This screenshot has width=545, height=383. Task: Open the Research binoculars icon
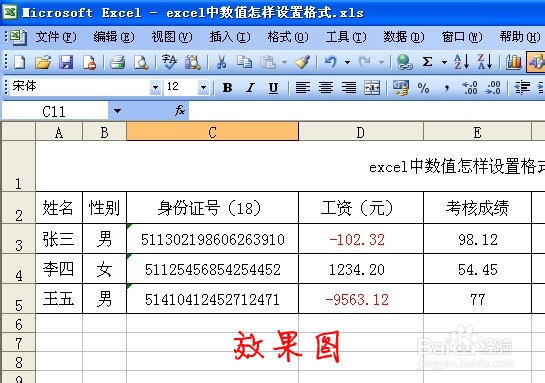click(x=192, y=63)
